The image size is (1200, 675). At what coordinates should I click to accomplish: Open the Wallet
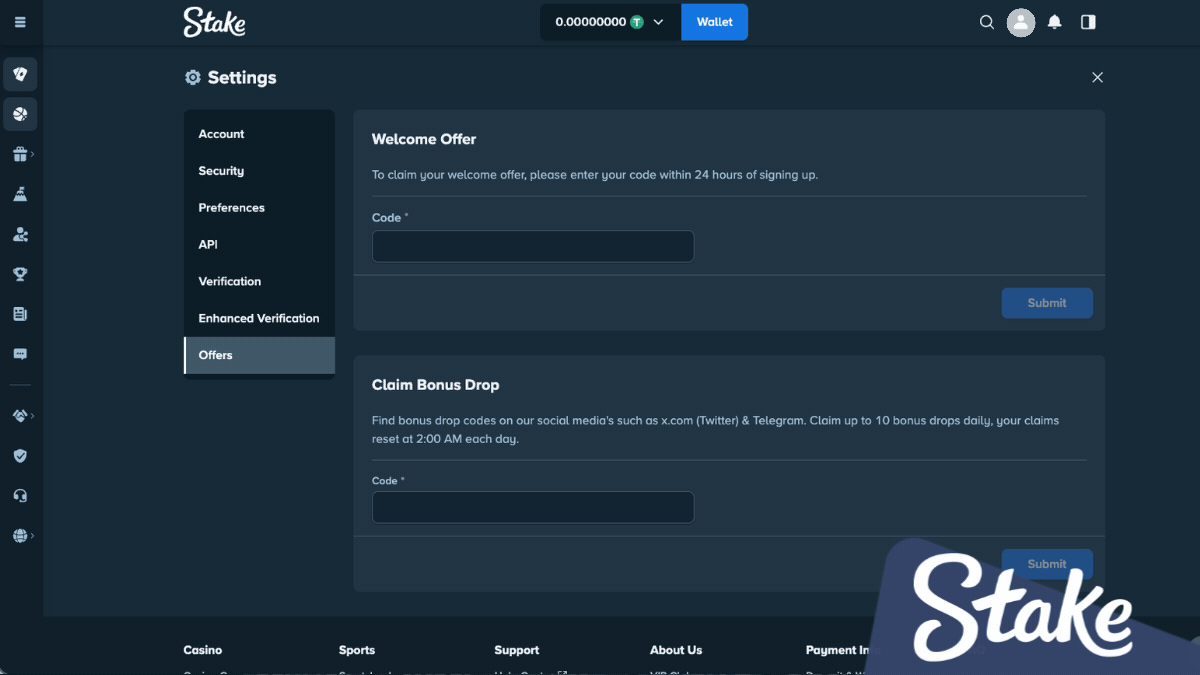[x=714, y=22]
